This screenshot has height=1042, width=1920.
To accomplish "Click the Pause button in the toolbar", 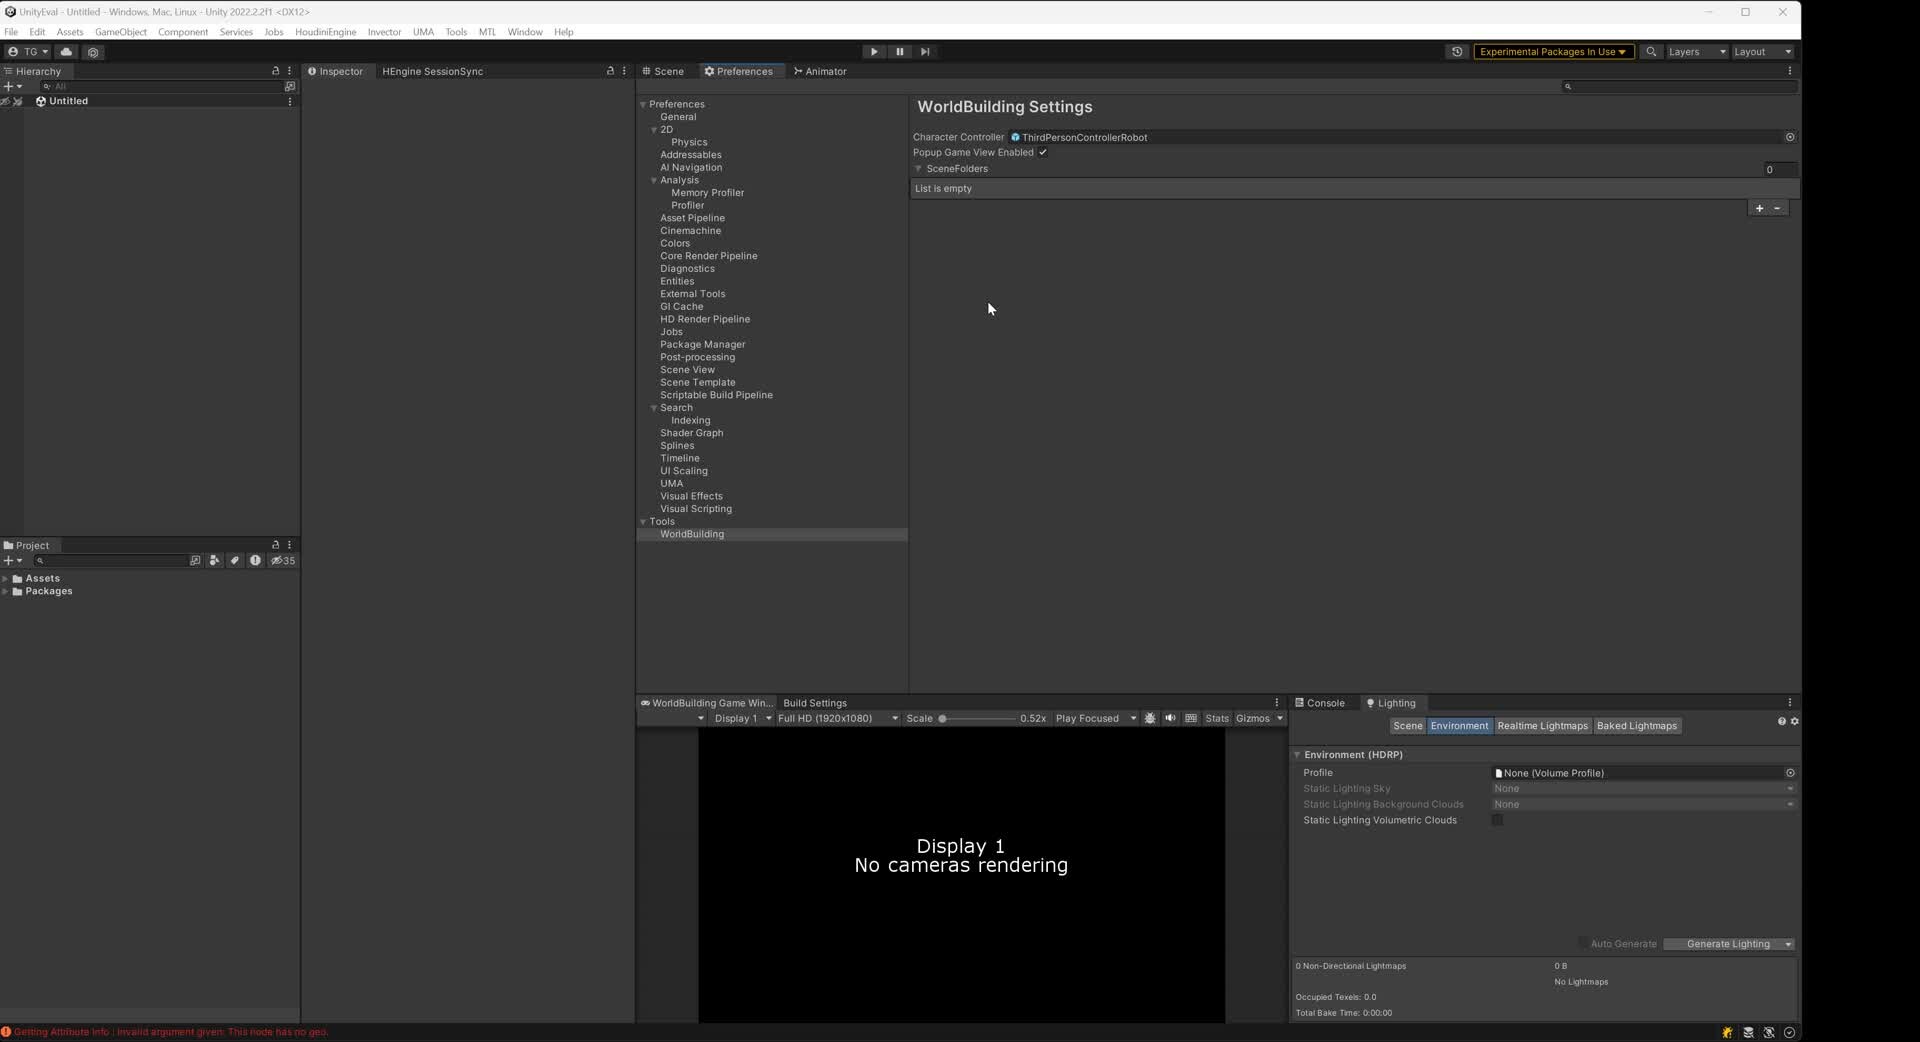I will coord(899,52).
